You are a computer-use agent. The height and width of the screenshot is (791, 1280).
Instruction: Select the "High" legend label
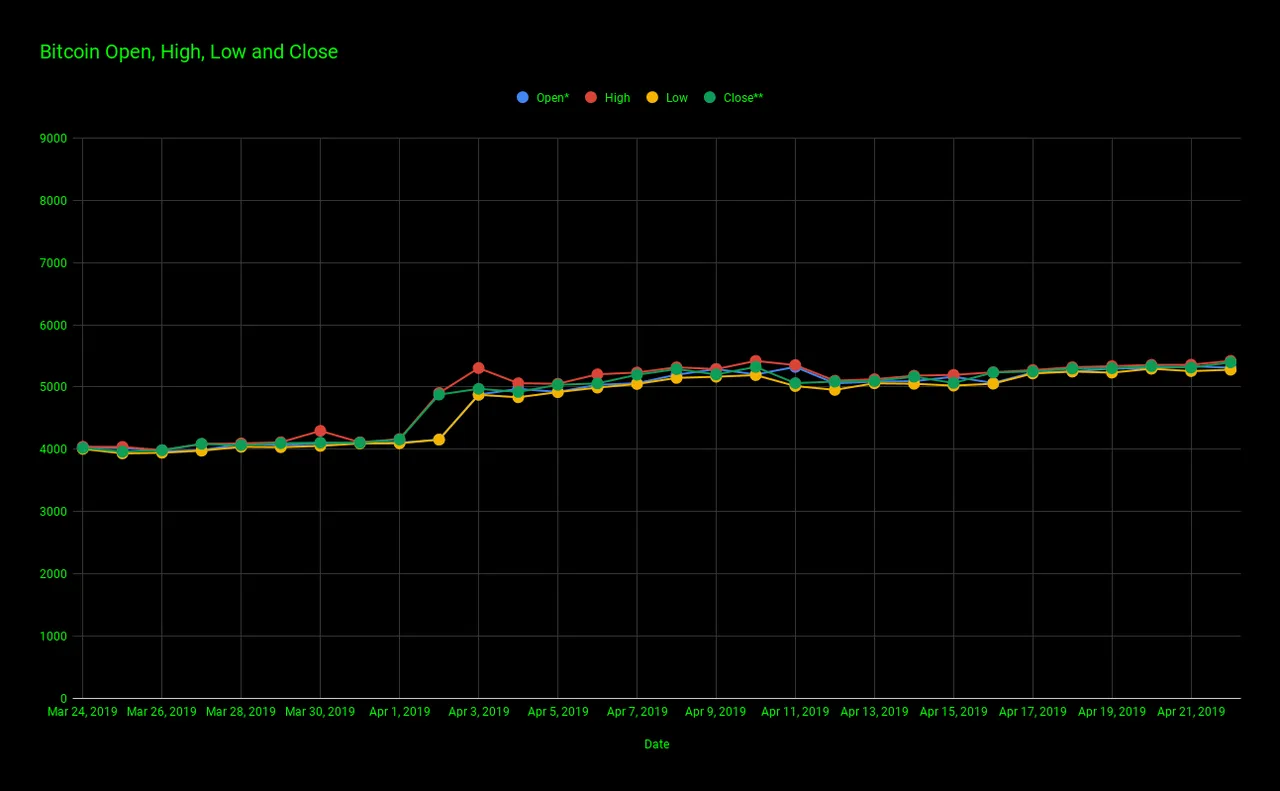pyautogui.click(x=617, y=98)
